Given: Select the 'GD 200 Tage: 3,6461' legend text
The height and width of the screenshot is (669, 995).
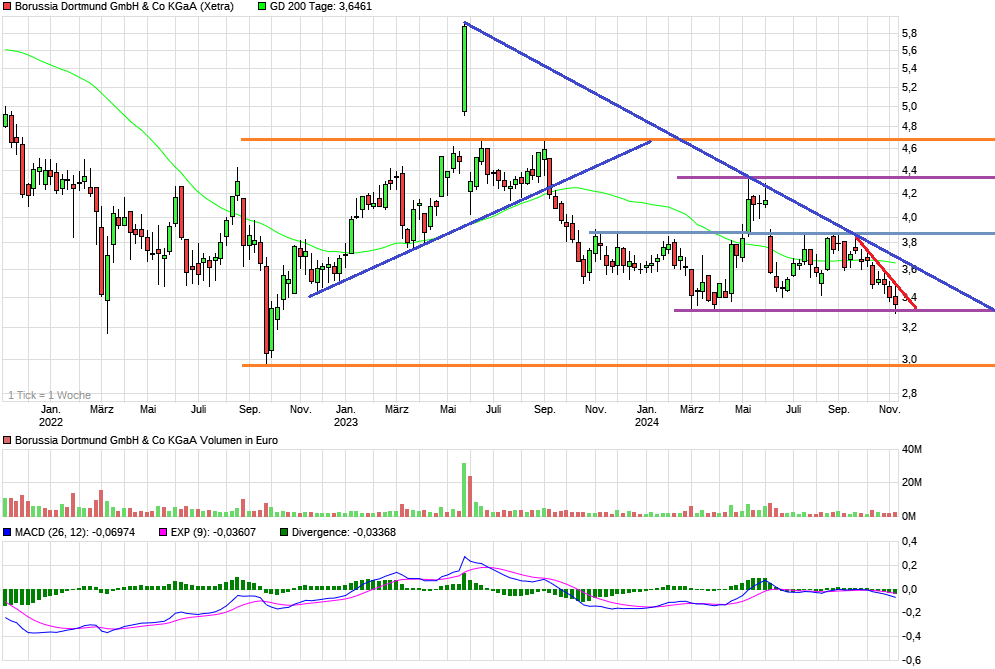Looking at the screenshot, I should point(321,6).
